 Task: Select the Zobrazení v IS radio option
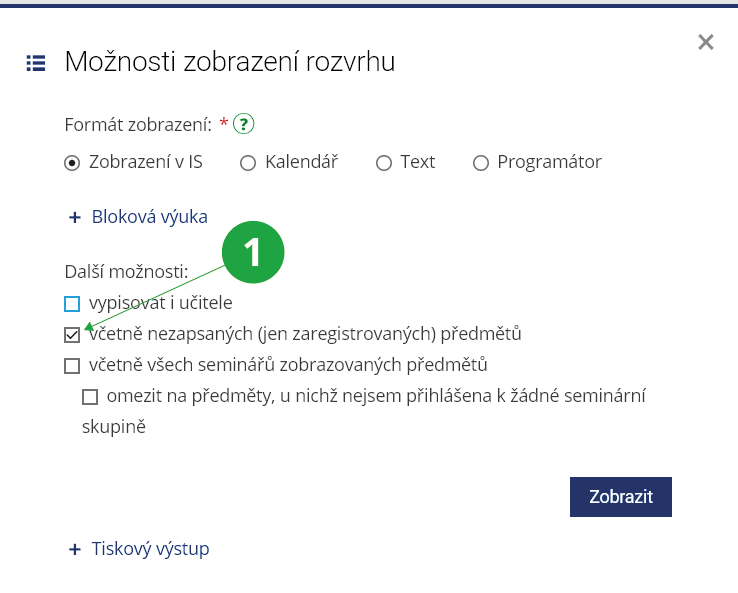(72, 163)
